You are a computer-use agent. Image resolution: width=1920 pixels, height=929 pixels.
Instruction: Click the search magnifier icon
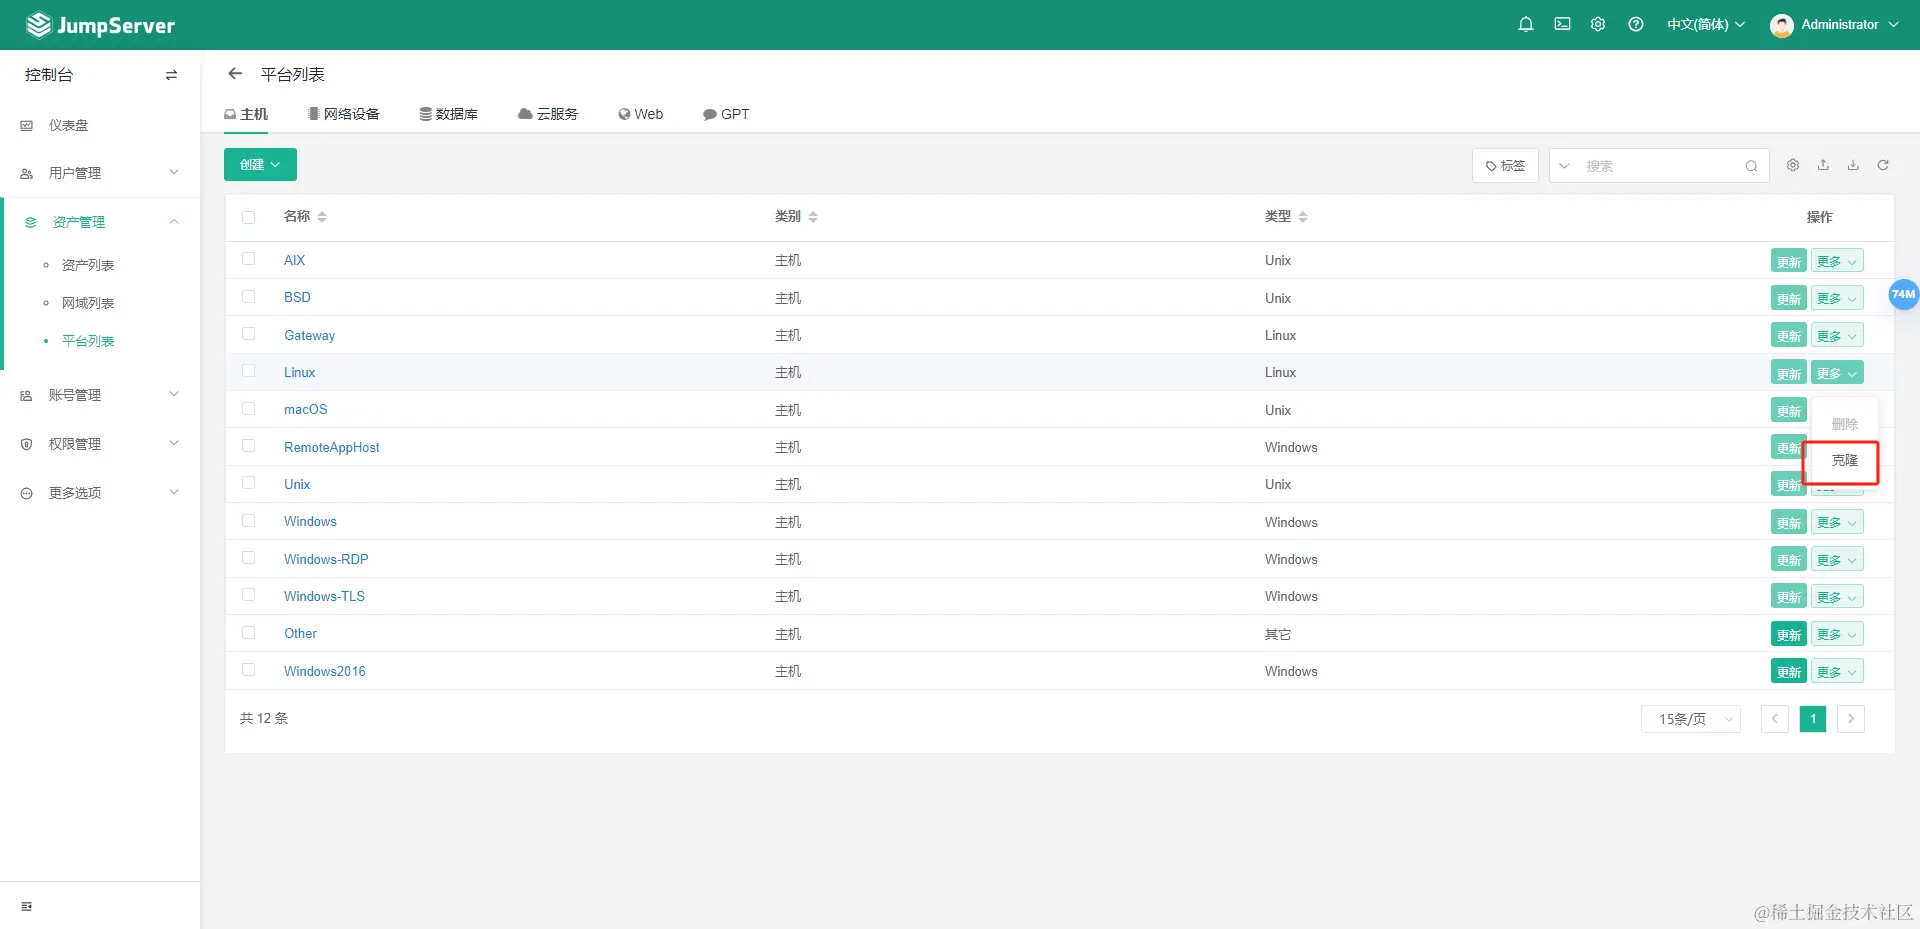coord(1751,166)
